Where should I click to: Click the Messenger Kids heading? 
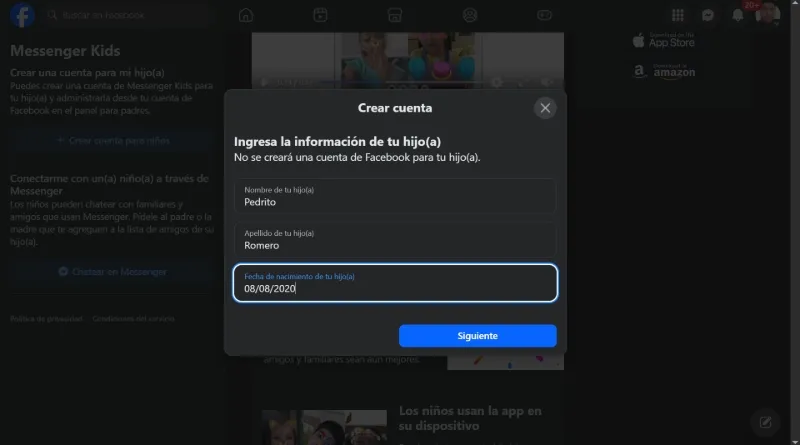pyautogui.click(x=65, y=51)
